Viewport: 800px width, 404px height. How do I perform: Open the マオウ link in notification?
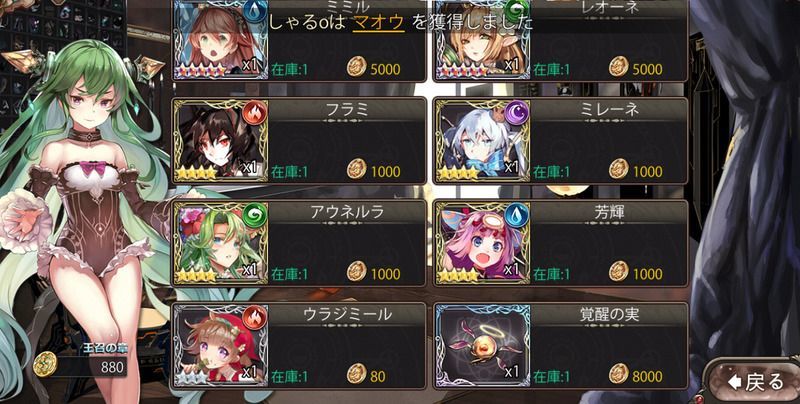pos(379,23)
